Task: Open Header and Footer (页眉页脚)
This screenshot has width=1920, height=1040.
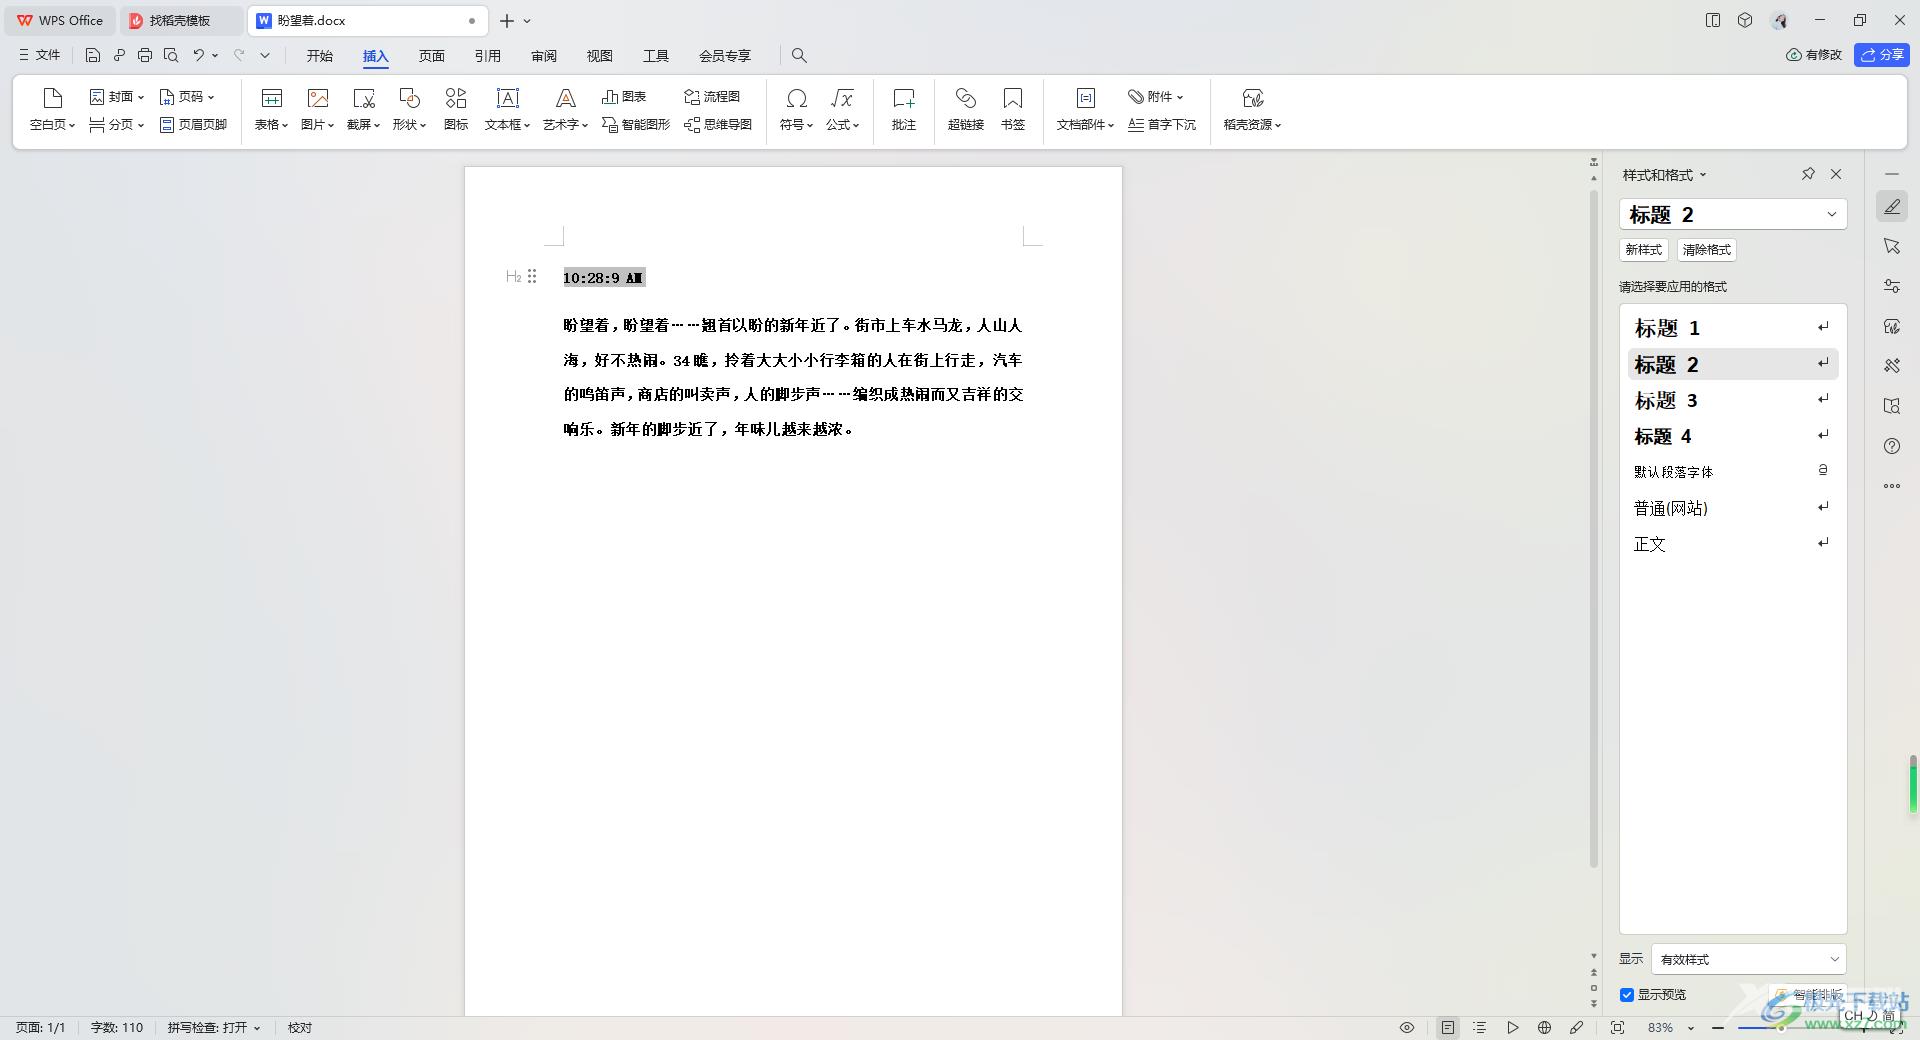Action: click(194, 125)
